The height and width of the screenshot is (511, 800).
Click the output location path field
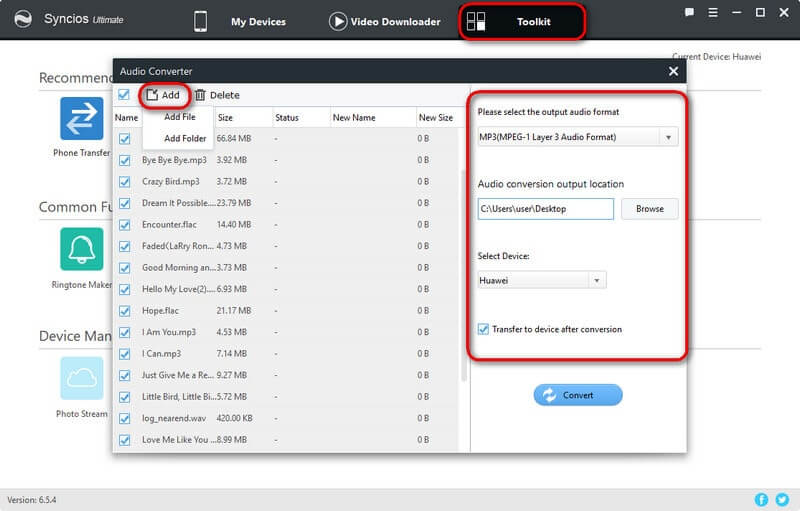(x=545, y=209)
